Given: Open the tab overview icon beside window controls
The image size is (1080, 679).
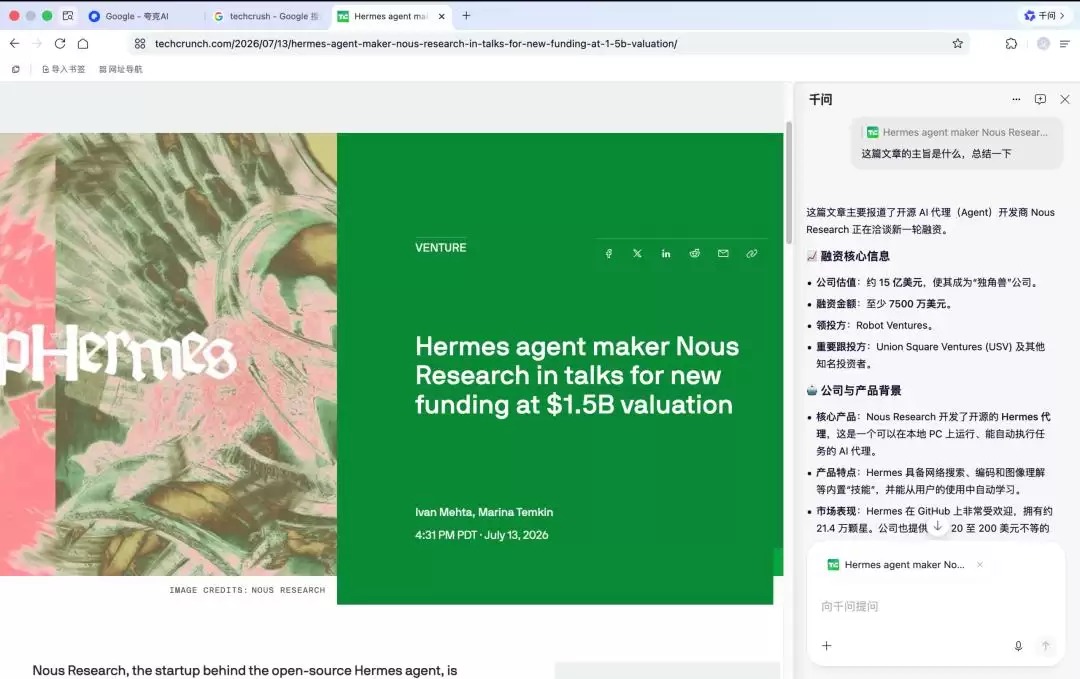Looking at the screenshot, I should tap(68, 15).
